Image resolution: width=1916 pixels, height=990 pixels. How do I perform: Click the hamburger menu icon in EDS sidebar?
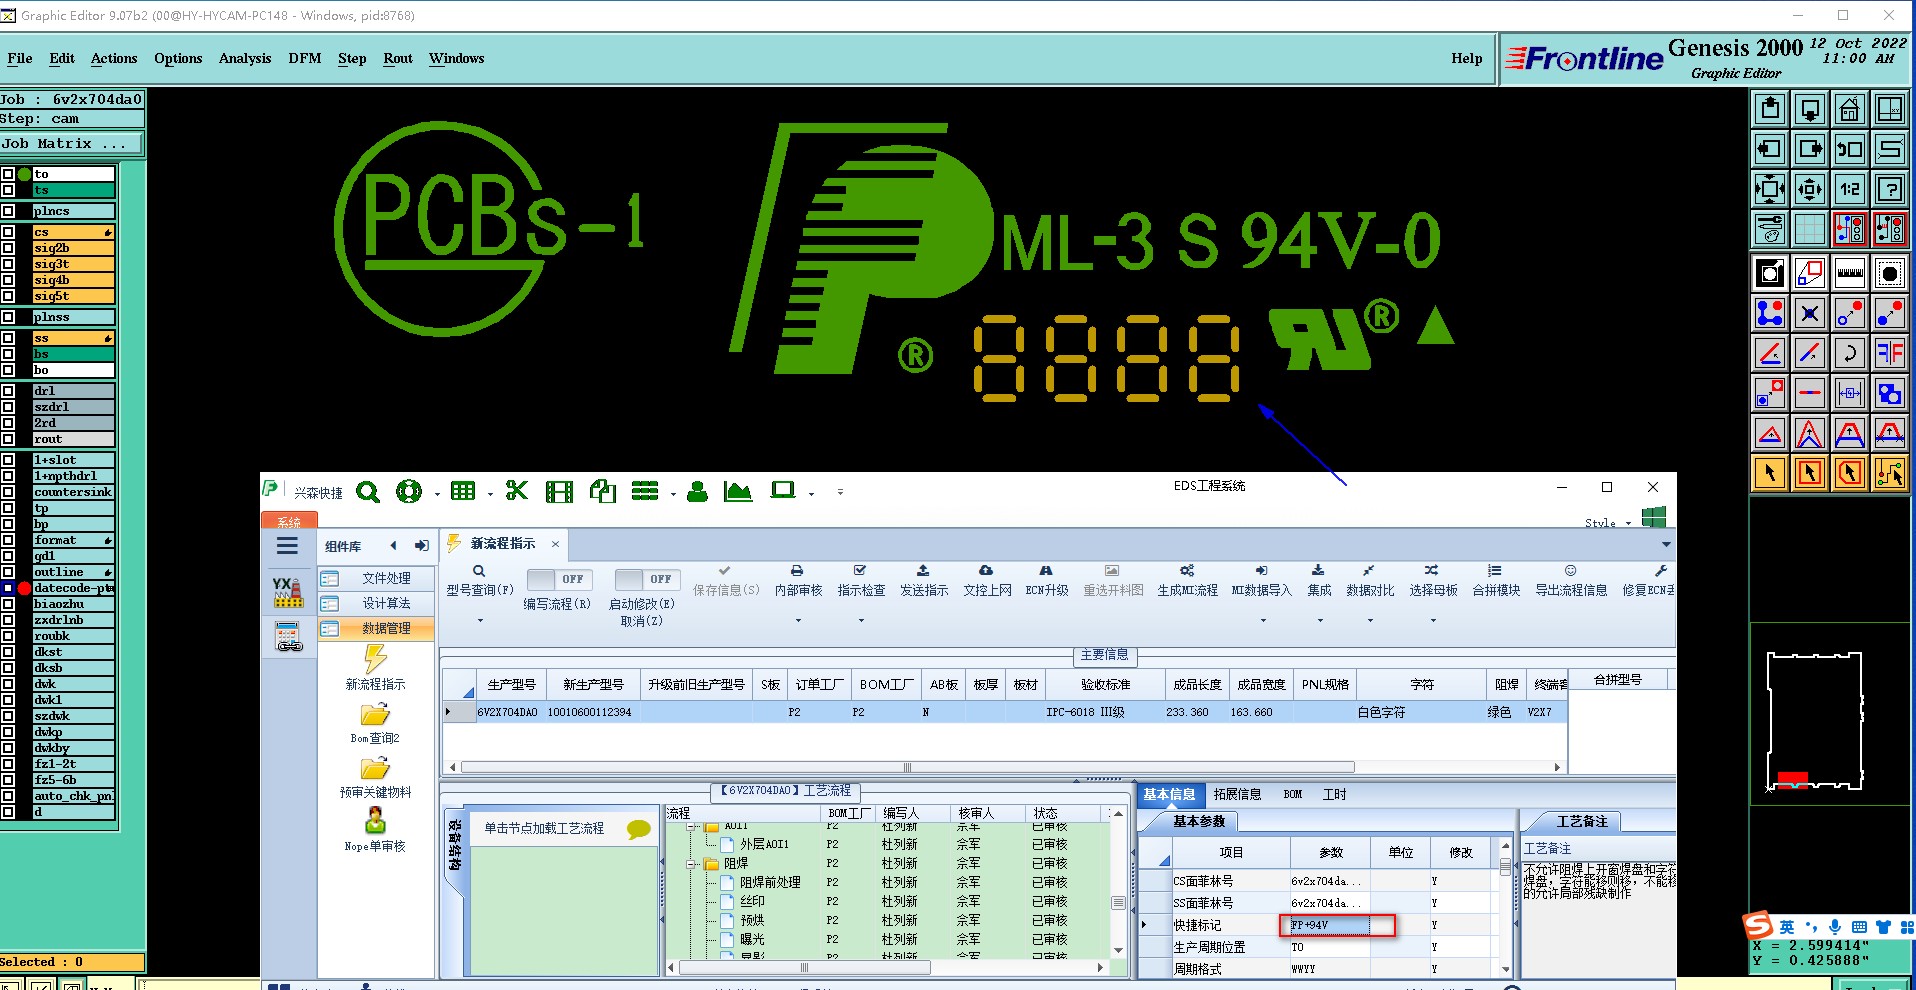pyautogui.click(x=287, y=546)
